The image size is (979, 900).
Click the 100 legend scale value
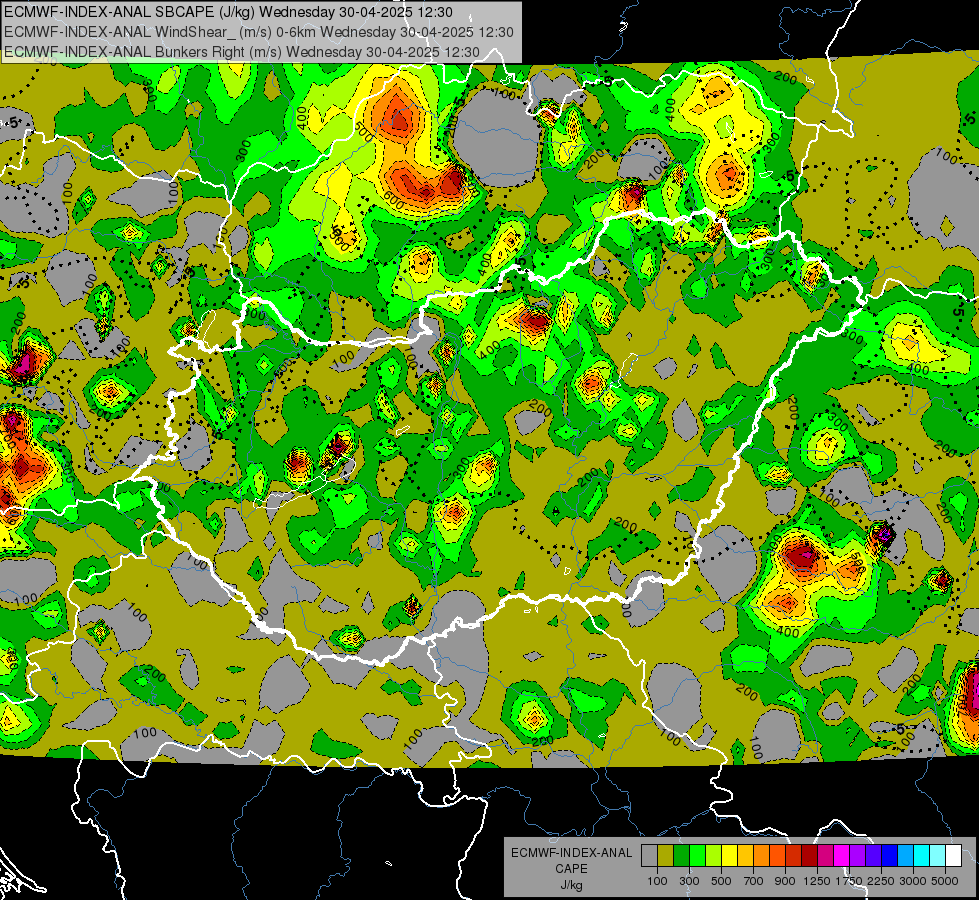tap(657, 881)
